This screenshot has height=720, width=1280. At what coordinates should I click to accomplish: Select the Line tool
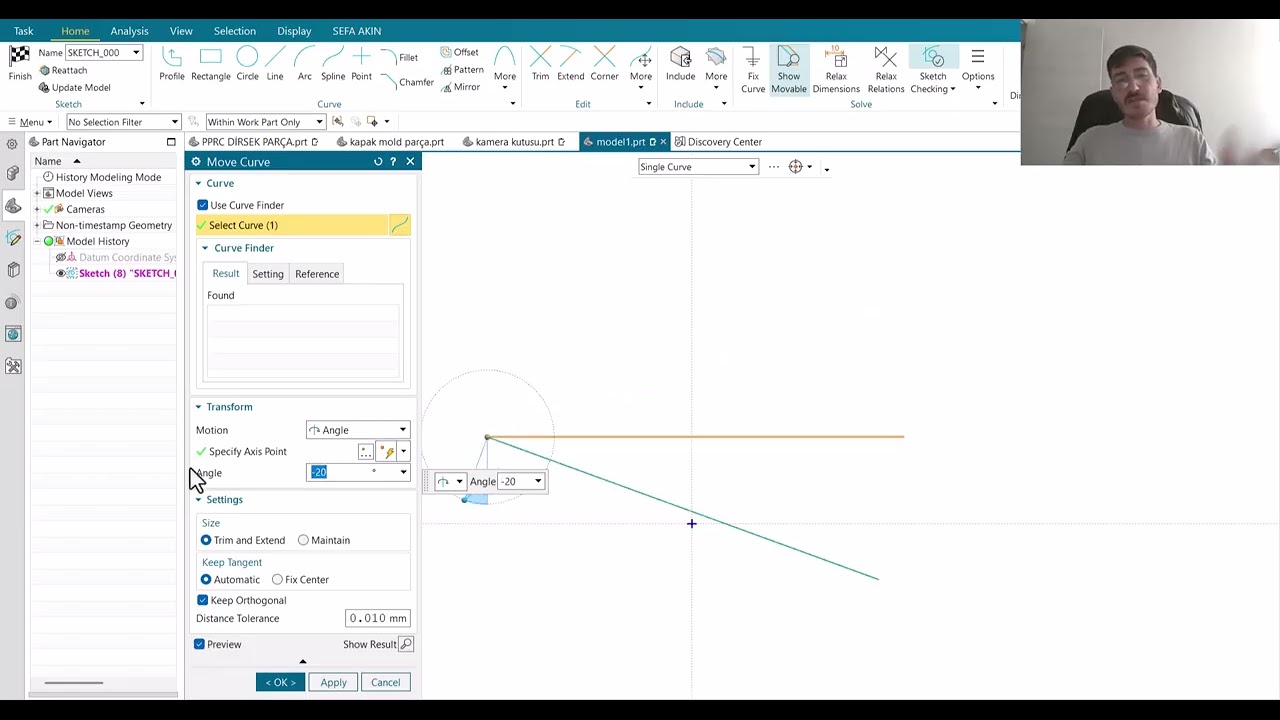point(275,63)
